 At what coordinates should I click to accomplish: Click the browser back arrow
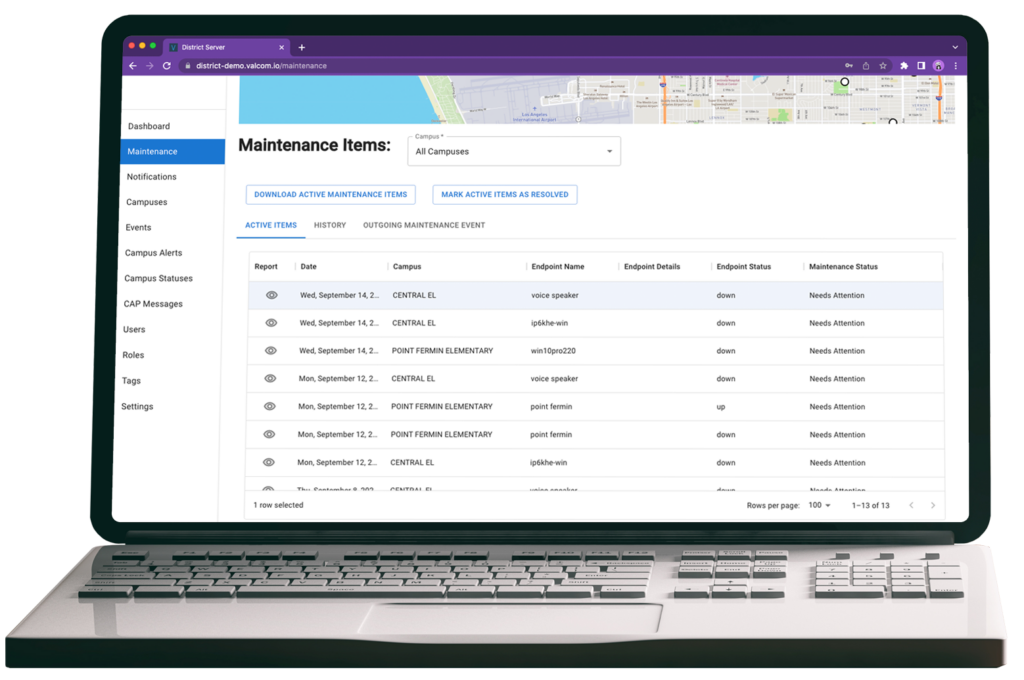(132, 66)
